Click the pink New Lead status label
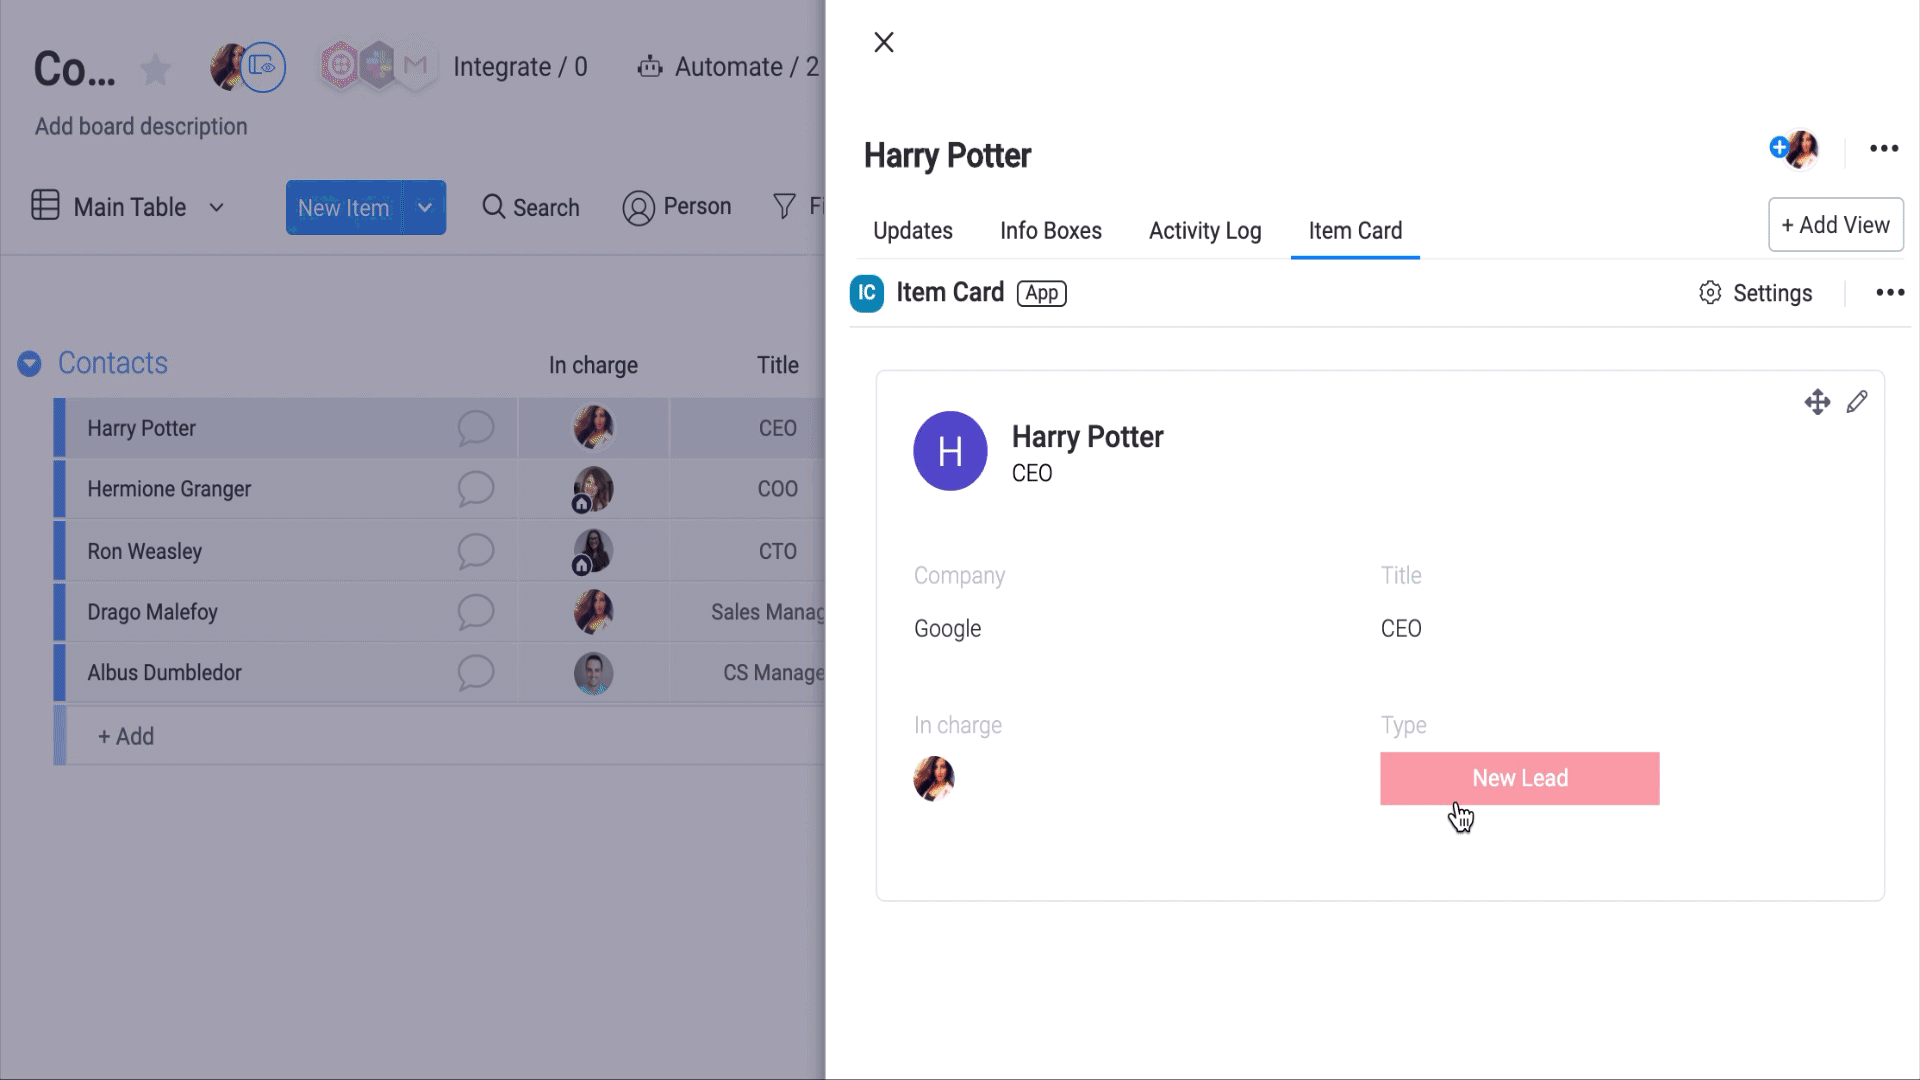Screen dimensions: 1920x1080 point(1519,778)
